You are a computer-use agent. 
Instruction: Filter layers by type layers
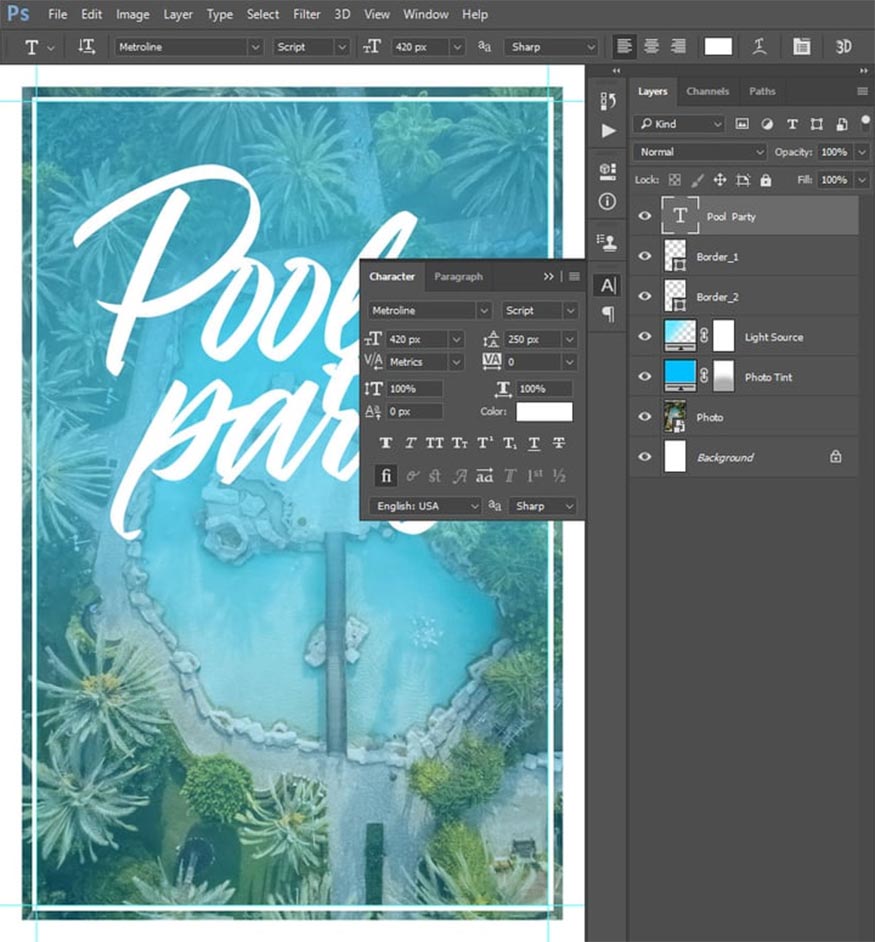792,124
